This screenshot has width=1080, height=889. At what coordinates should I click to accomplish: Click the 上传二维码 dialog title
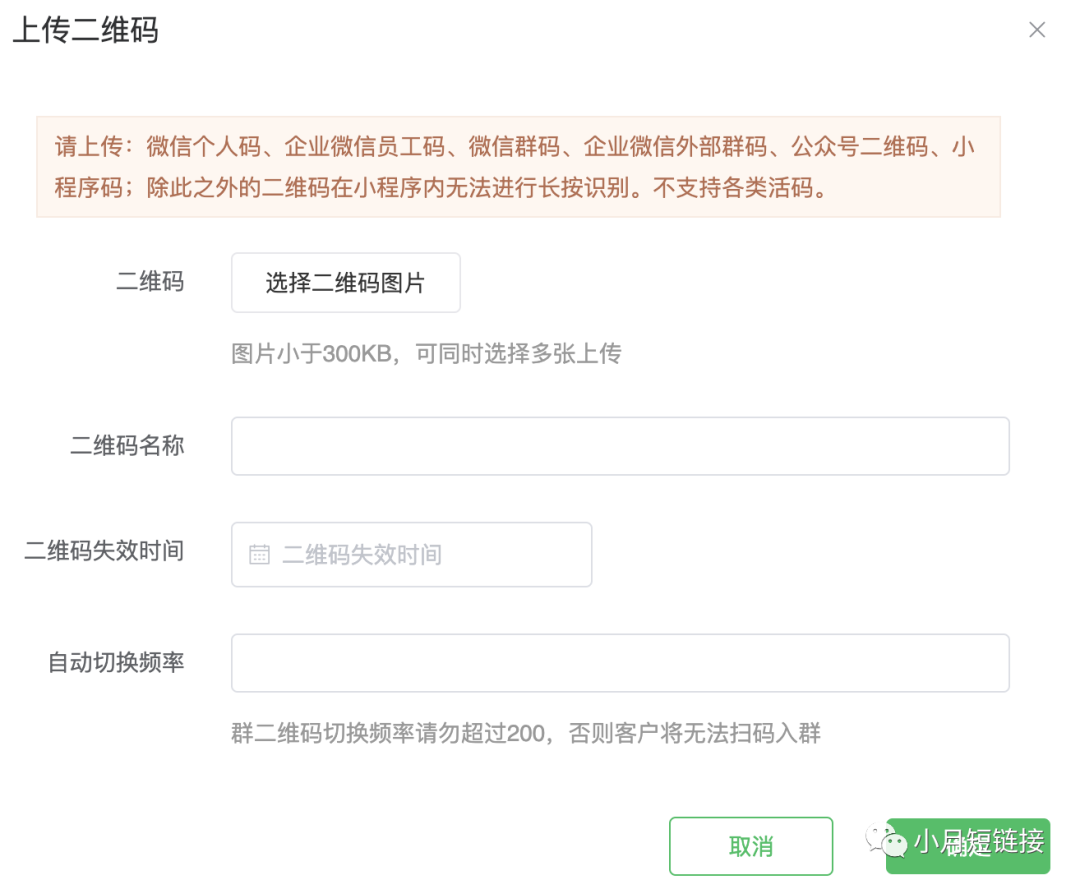(85, 30)
